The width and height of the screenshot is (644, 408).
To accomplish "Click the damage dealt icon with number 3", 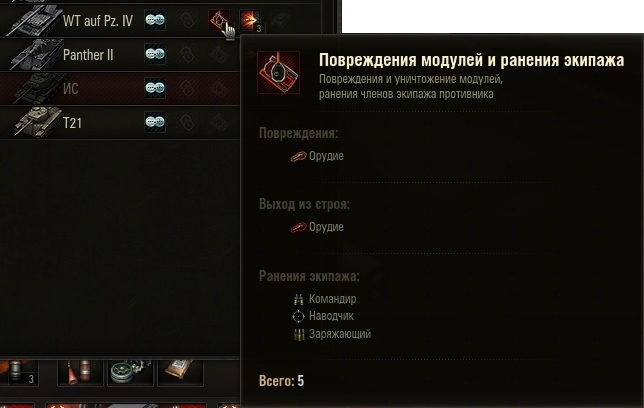I will pyautogui.click(x=250, y=21).
